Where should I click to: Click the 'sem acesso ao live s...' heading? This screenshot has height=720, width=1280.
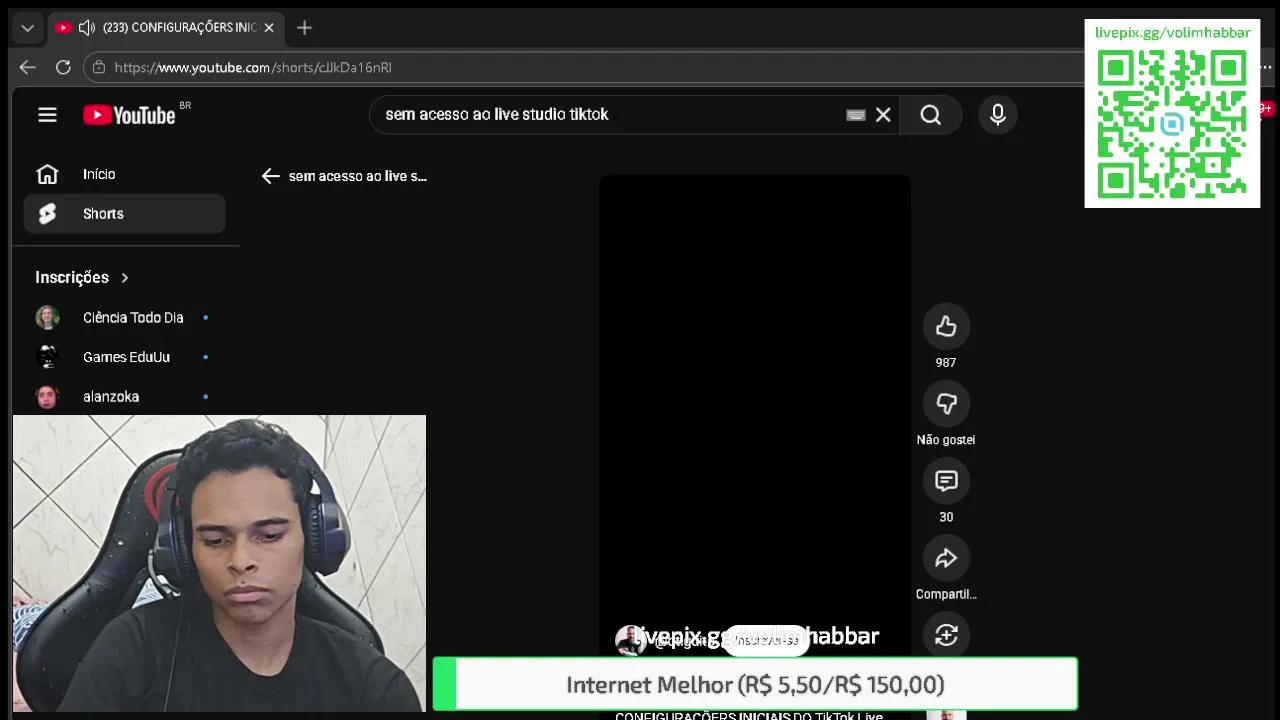pyautogui.click(x=358, y=176)
